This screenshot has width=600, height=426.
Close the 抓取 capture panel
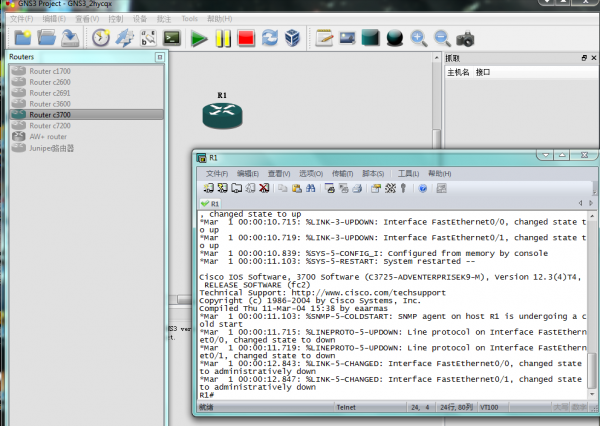coord(593,58)
